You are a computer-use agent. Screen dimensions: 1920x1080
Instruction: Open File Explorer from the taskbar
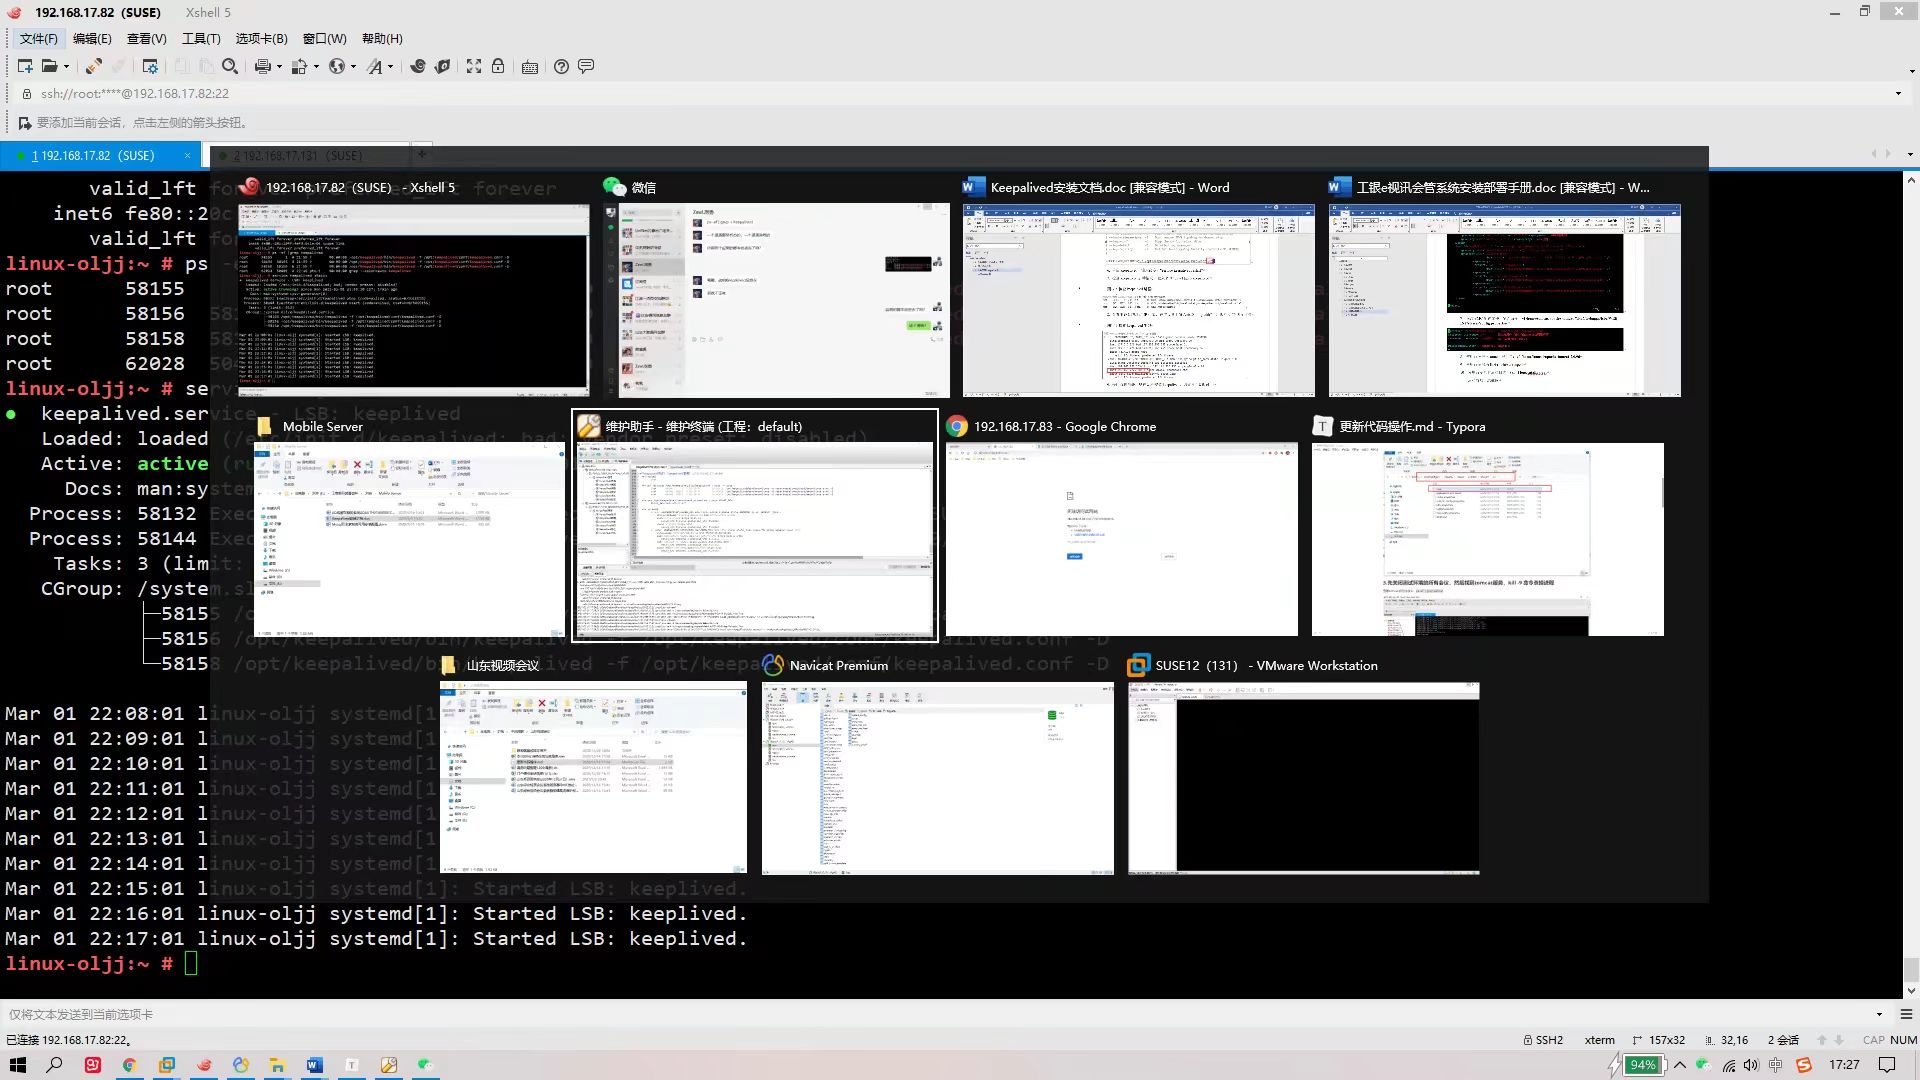(277, 1065)
